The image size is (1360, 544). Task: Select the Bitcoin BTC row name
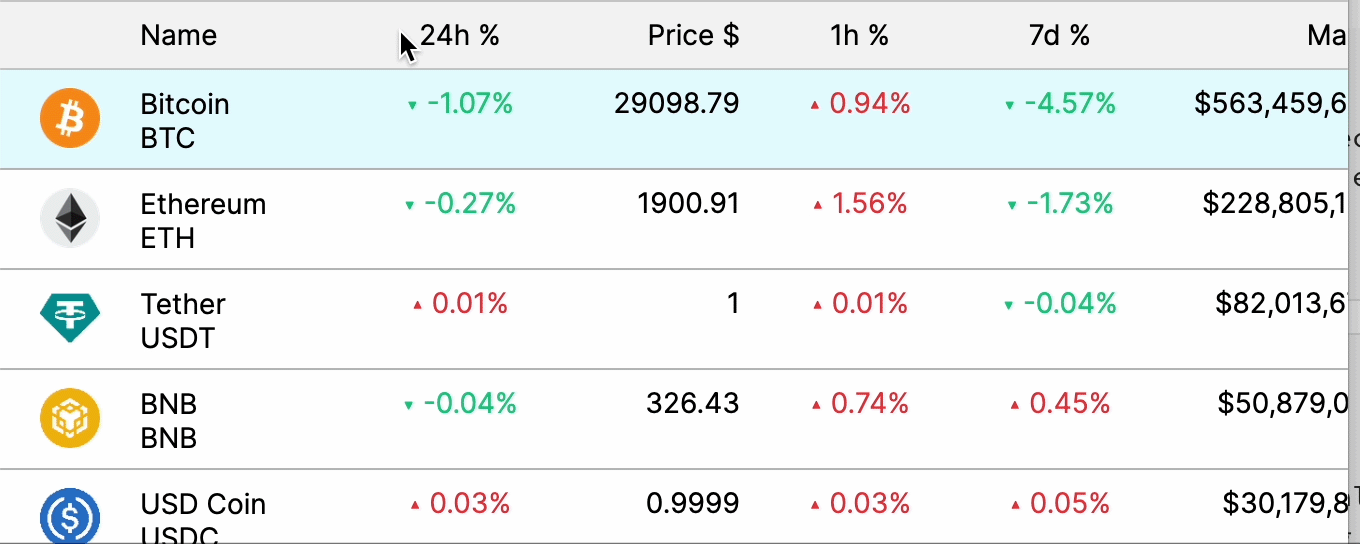(185, 121)
